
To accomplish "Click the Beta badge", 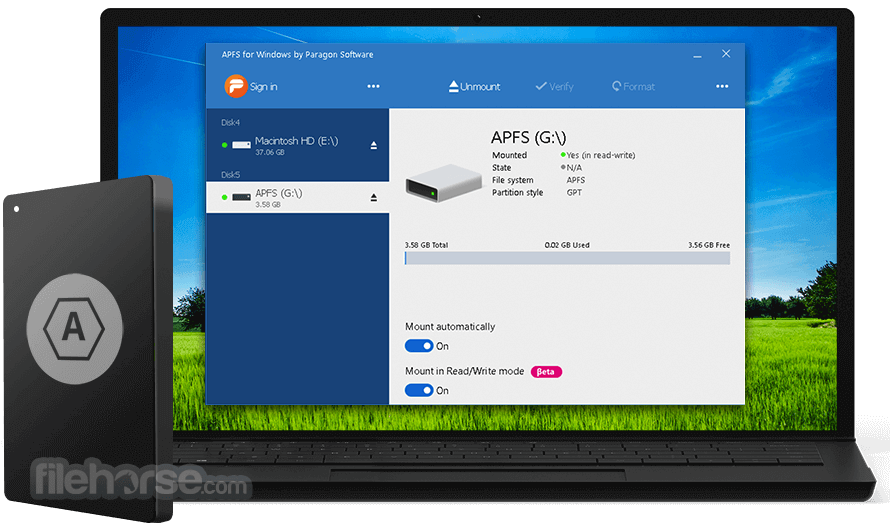I will [x=546, y=372].
